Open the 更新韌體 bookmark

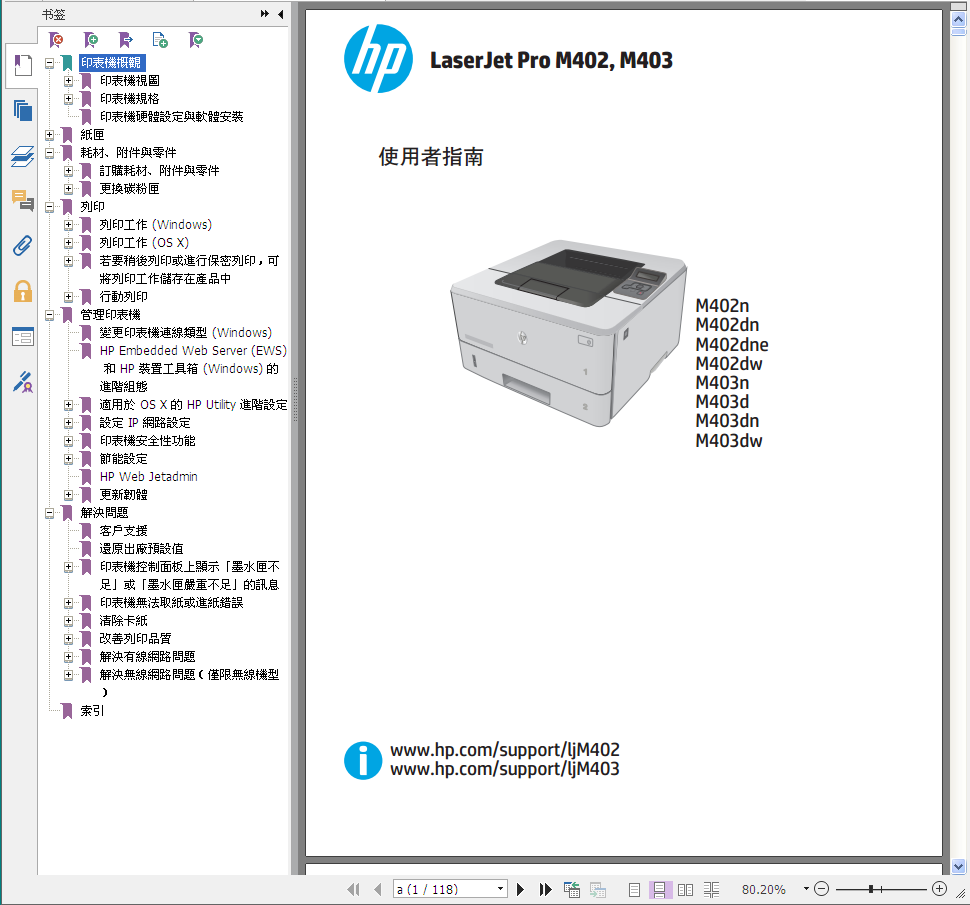(124, 494)
